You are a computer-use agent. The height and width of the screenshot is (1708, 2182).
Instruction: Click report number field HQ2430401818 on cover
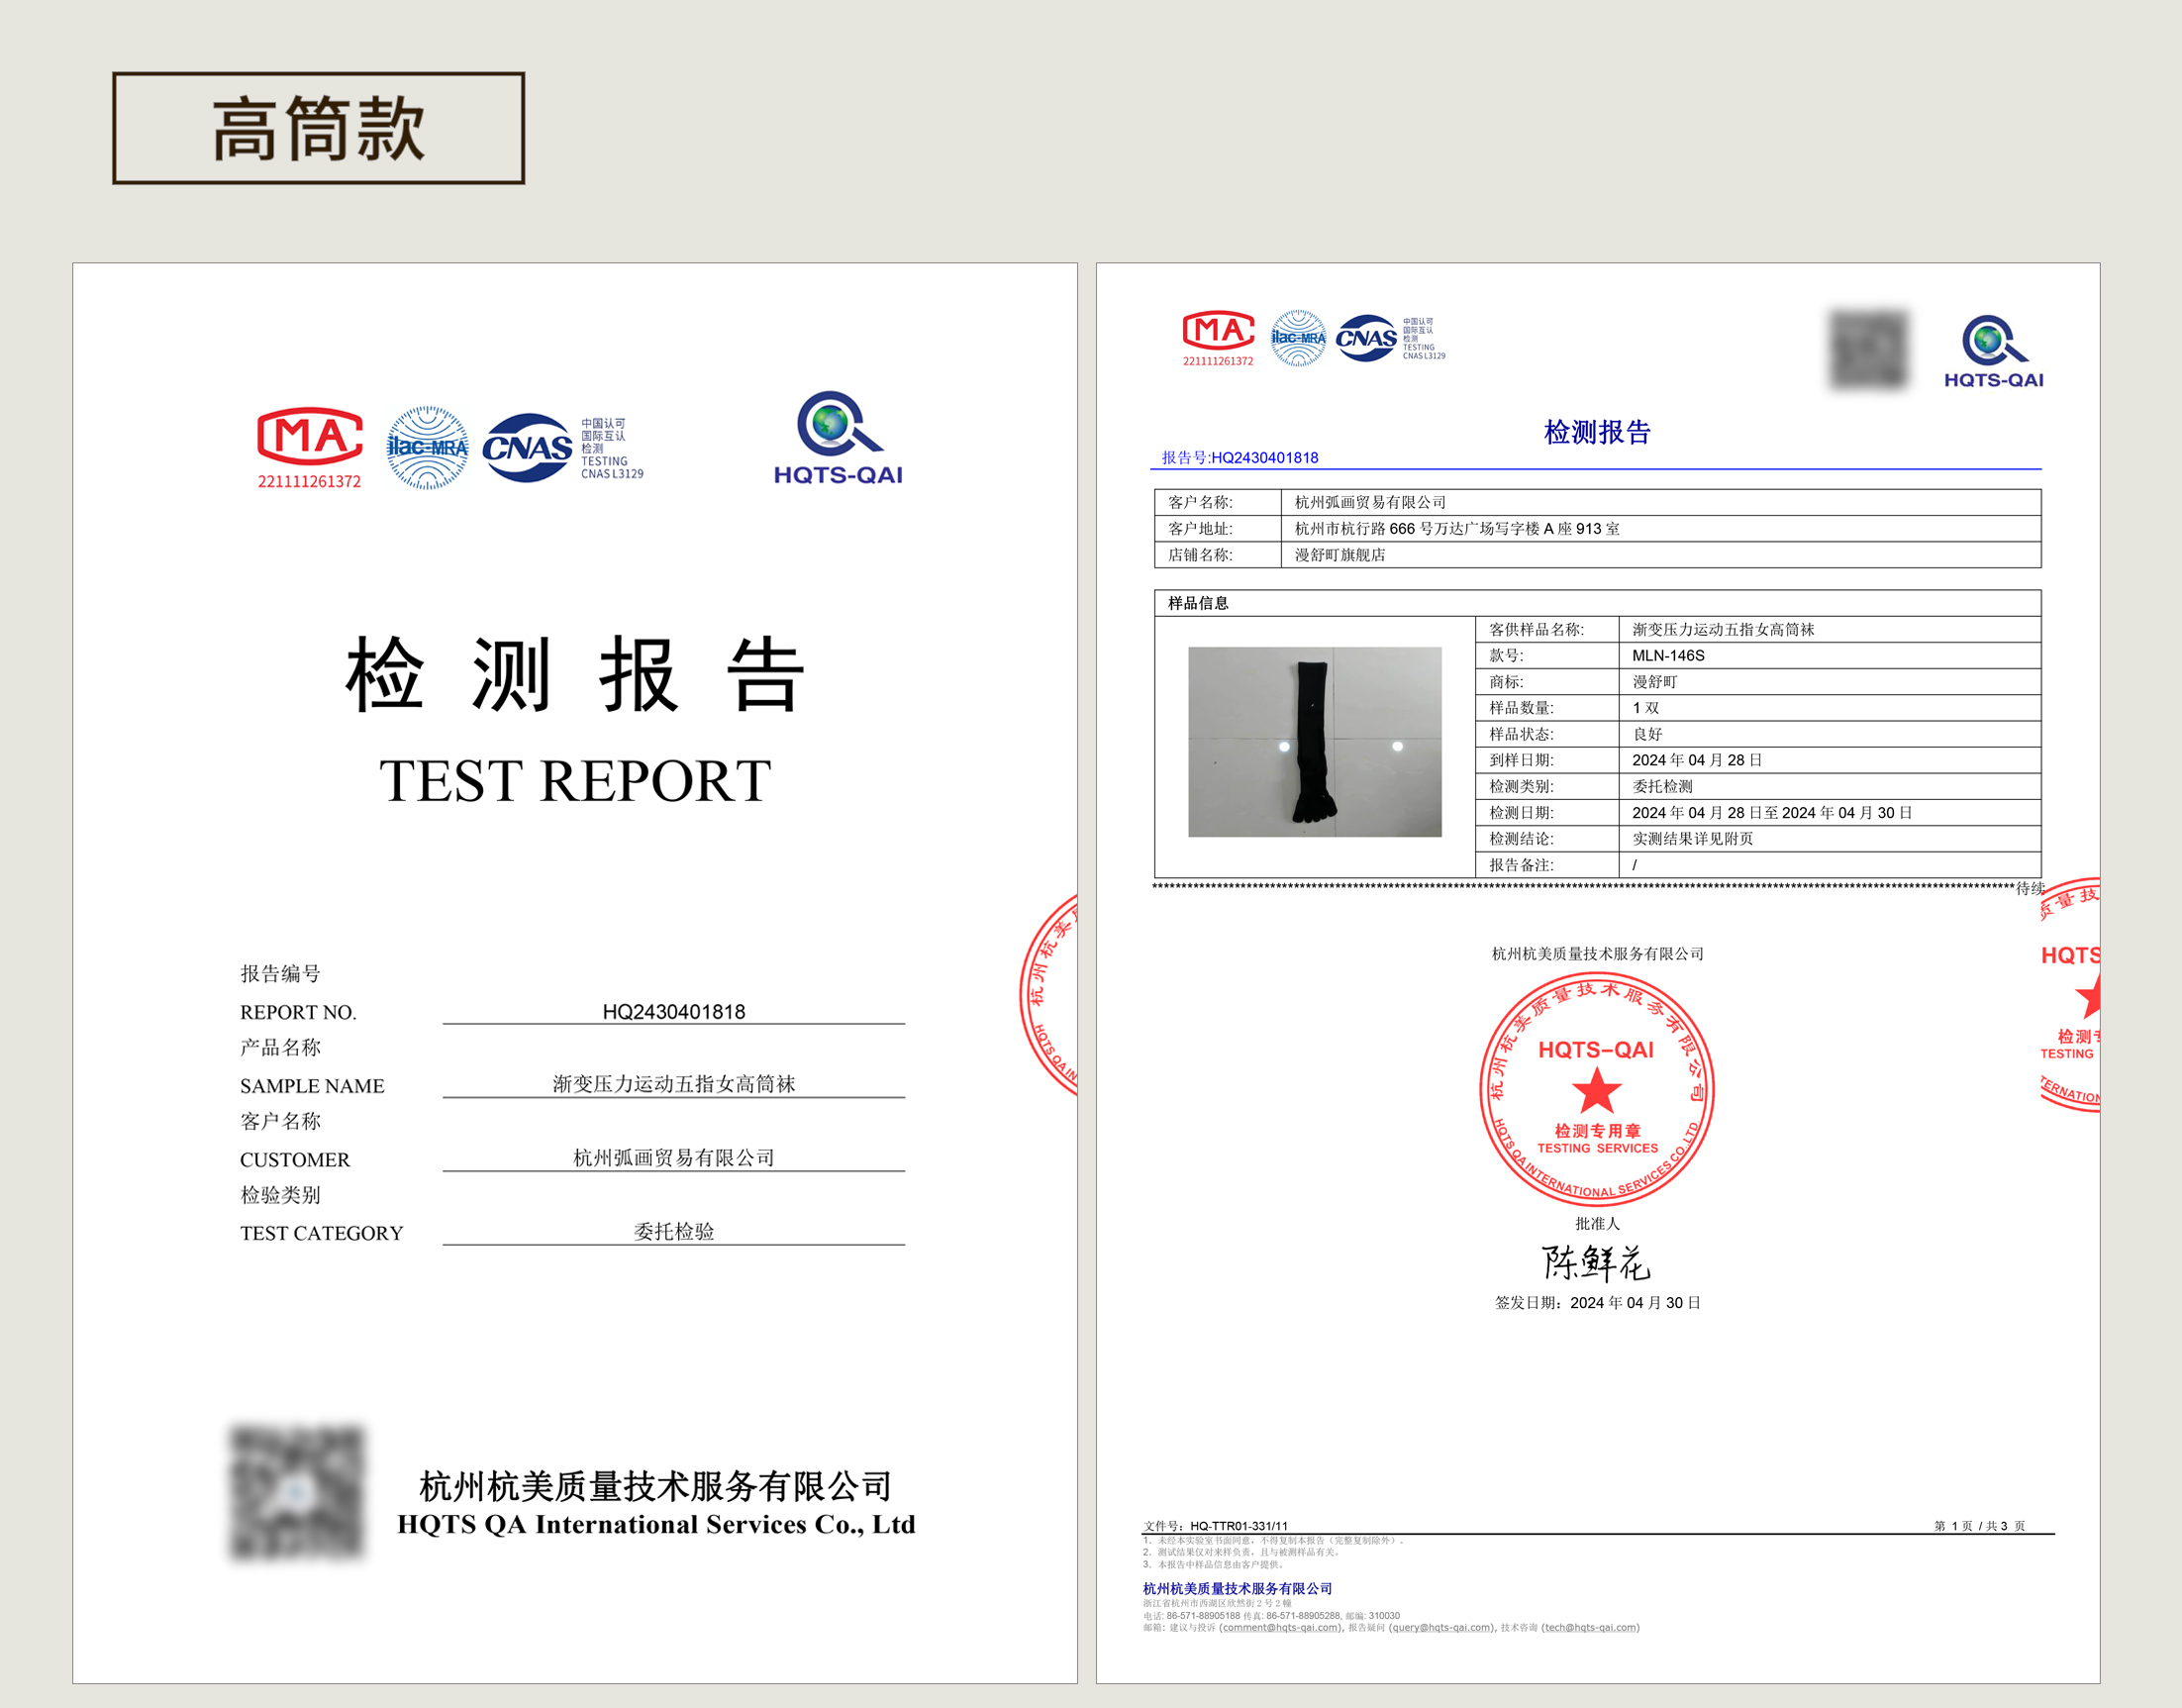coord(673,1011)
